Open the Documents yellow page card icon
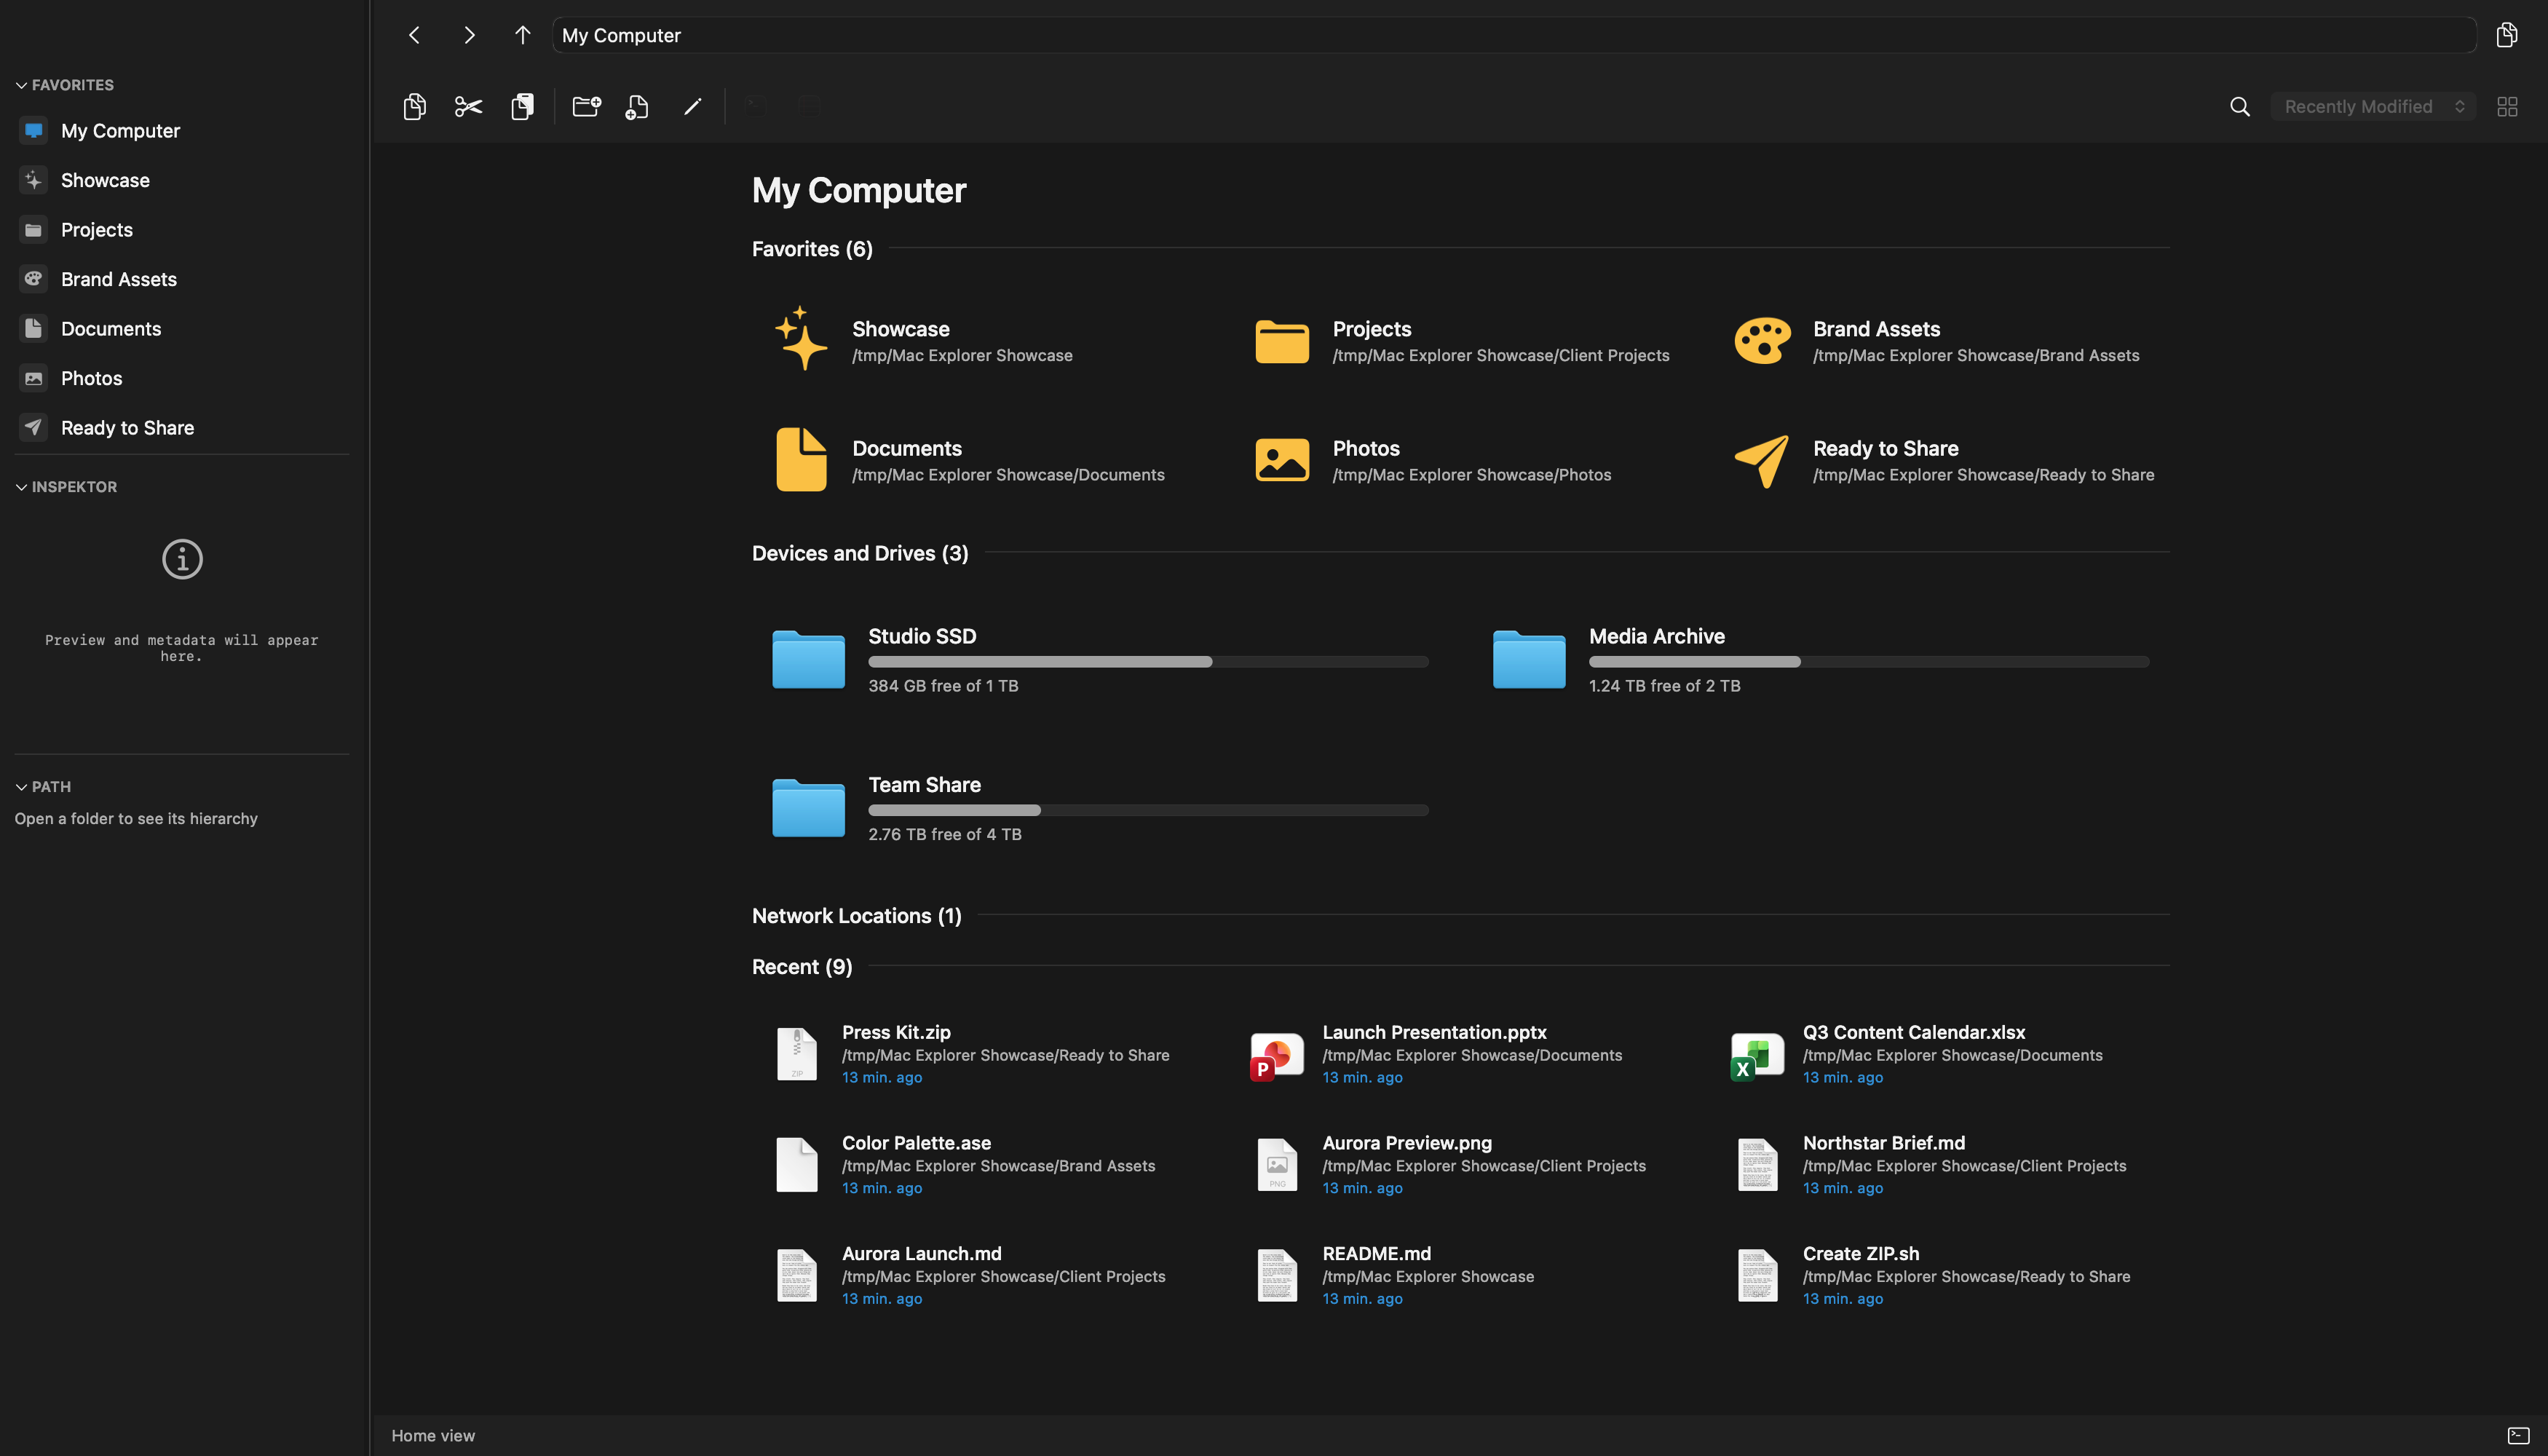Image resolution: width=2548 pixels, height=1456 pixels. (x=801, y=459)
